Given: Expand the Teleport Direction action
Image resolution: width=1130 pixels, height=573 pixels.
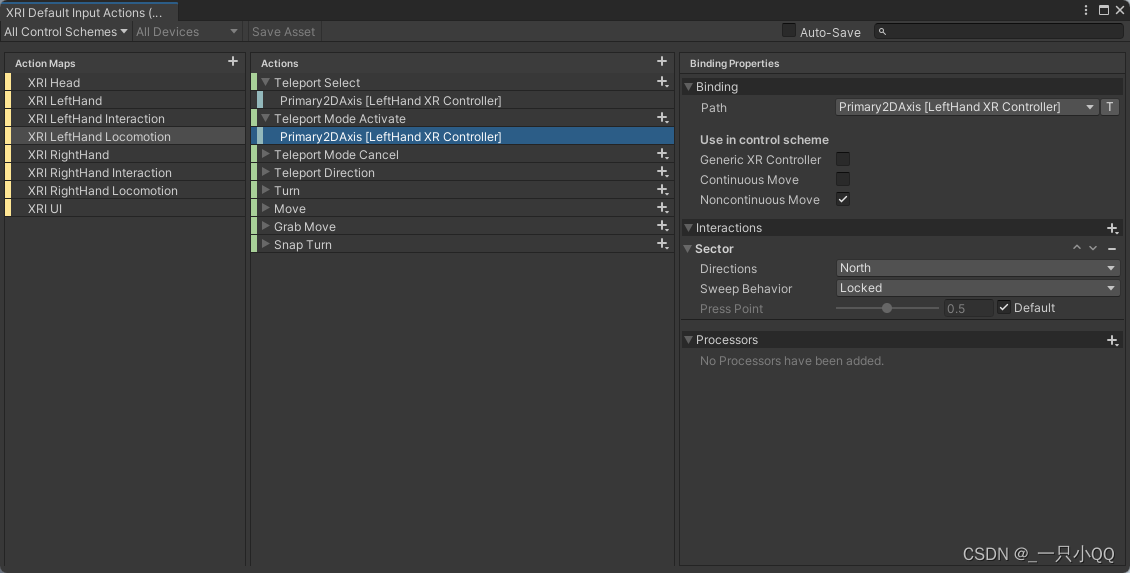Looking at the screenshot, I should (265, 172).
